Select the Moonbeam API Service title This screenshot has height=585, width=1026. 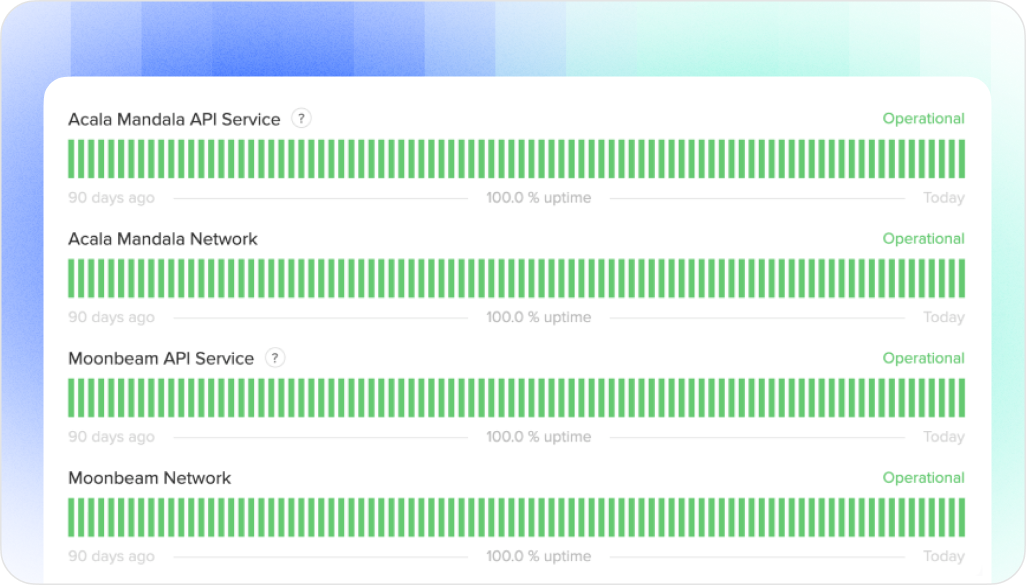(161, 359)
